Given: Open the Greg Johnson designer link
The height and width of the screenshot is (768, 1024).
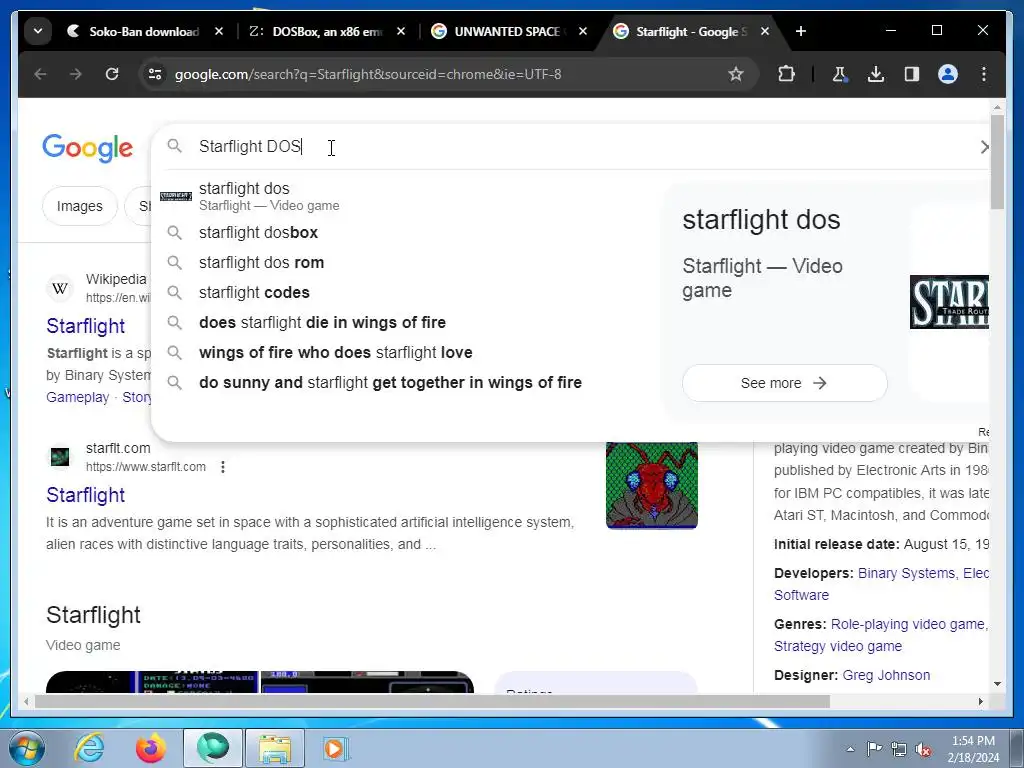Looking at the screenshot, I should 886,675.
